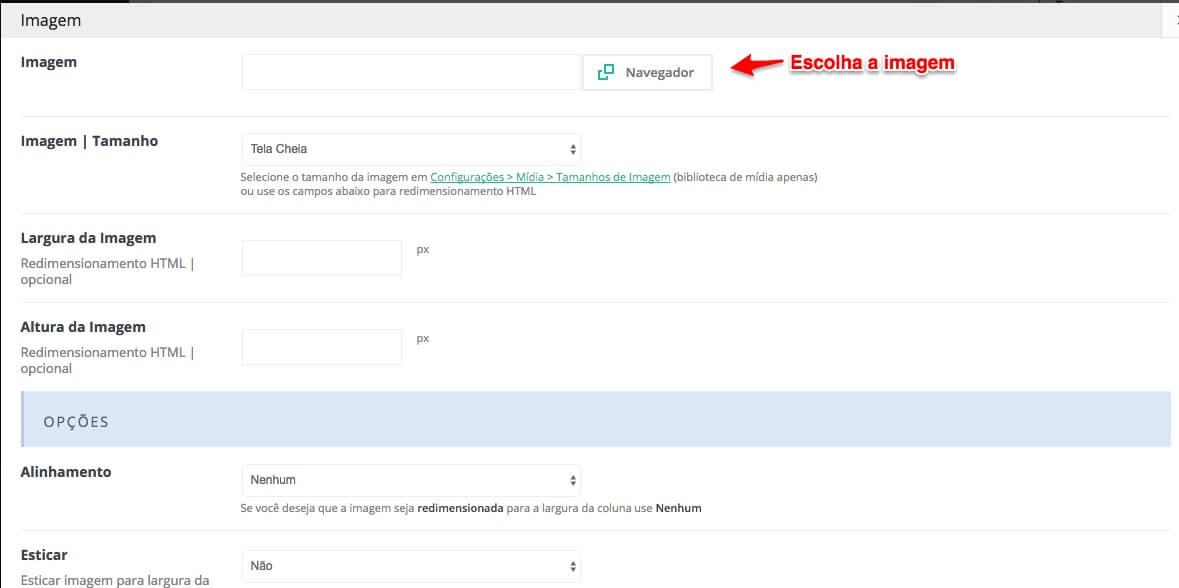Click the OPÇÕES section header
Screen dimensions: 1179x588
pyautogui.click(x=76, y=421)
